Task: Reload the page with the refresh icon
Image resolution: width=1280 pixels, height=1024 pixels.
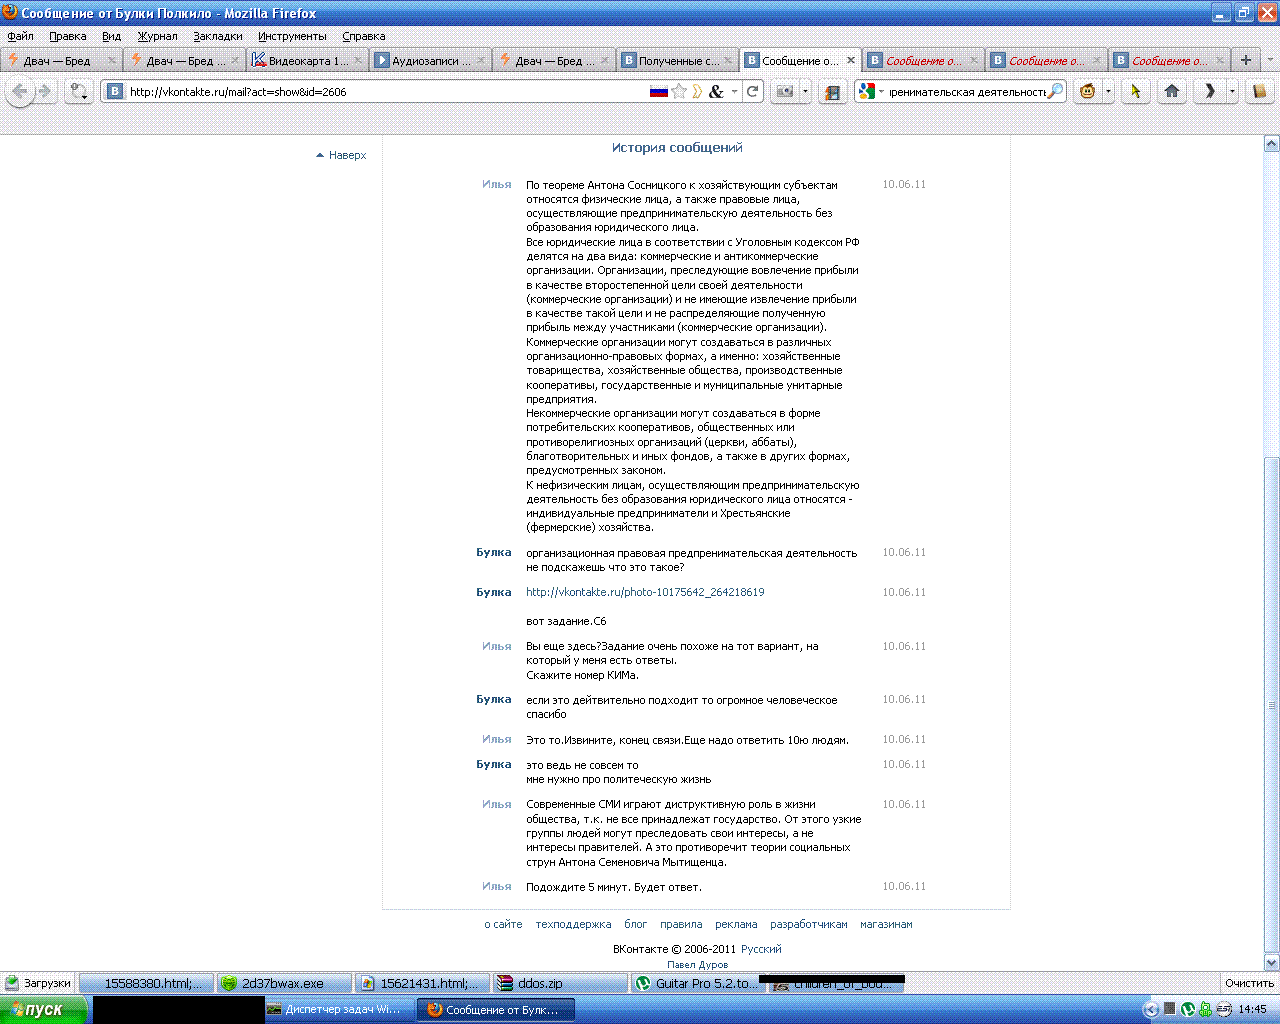Action: pos(753,91)
